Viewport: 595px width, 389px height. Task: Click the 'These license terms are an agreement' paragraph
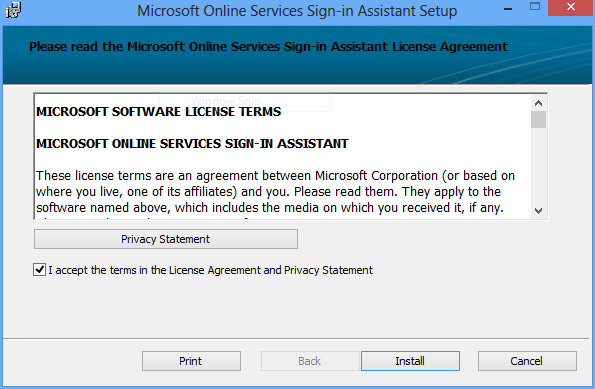(x=275, y=192)
